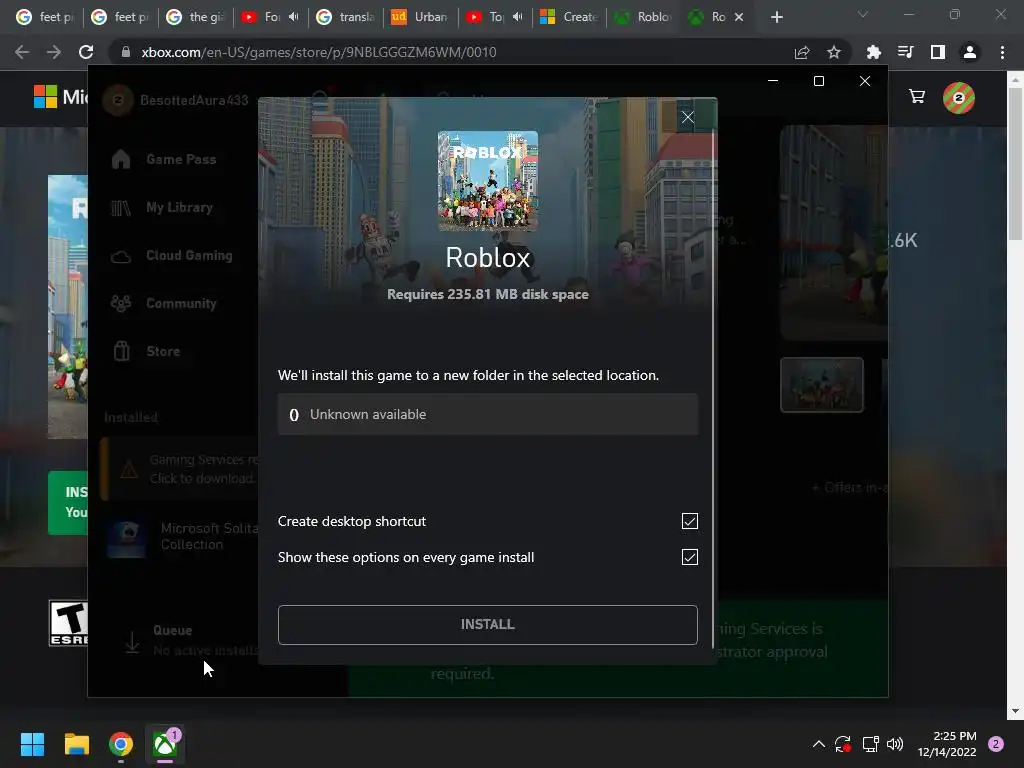
Task: Click the Queue download arrow icon
Action: click(x=132, y=643)
